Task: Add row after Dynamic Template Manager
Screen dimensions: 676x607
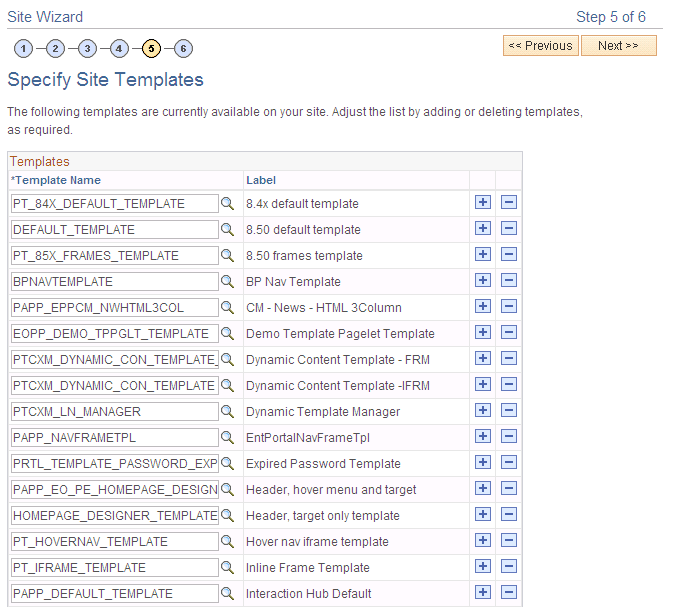Action: [483, 410]
